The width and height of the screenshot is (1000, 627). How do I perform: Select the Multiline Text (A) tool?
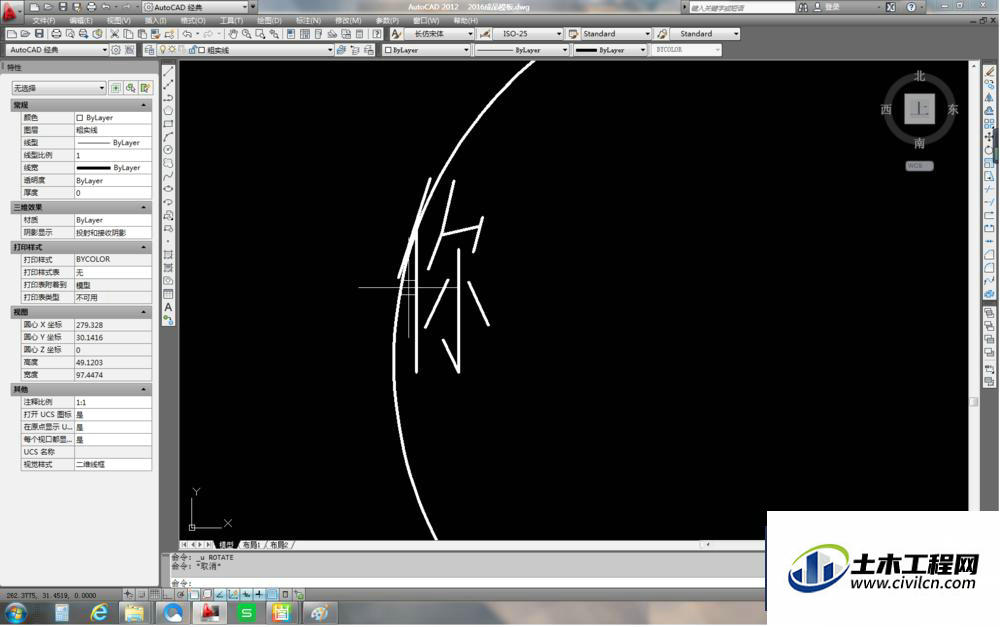coord(168,307)
